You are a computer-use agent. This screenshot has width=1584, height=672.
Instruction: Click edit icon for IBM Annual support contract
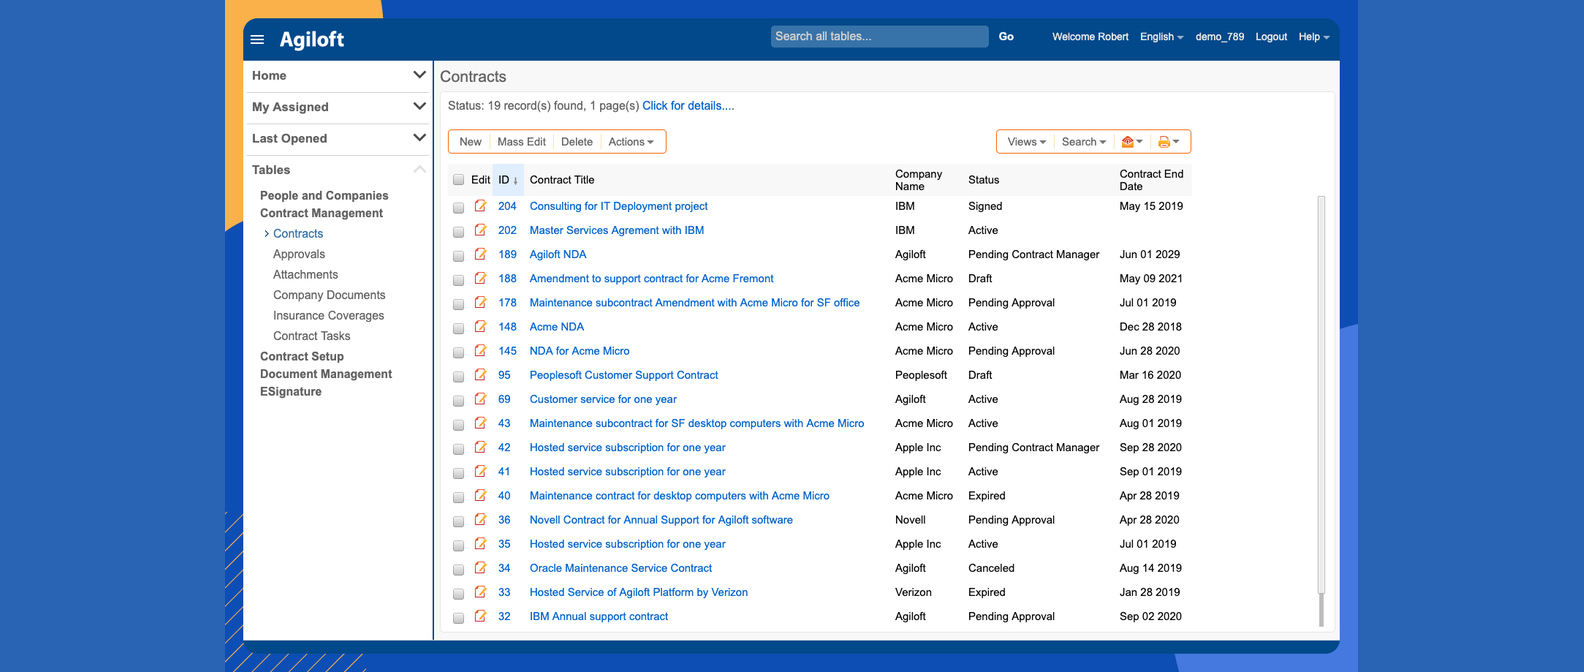480,616
